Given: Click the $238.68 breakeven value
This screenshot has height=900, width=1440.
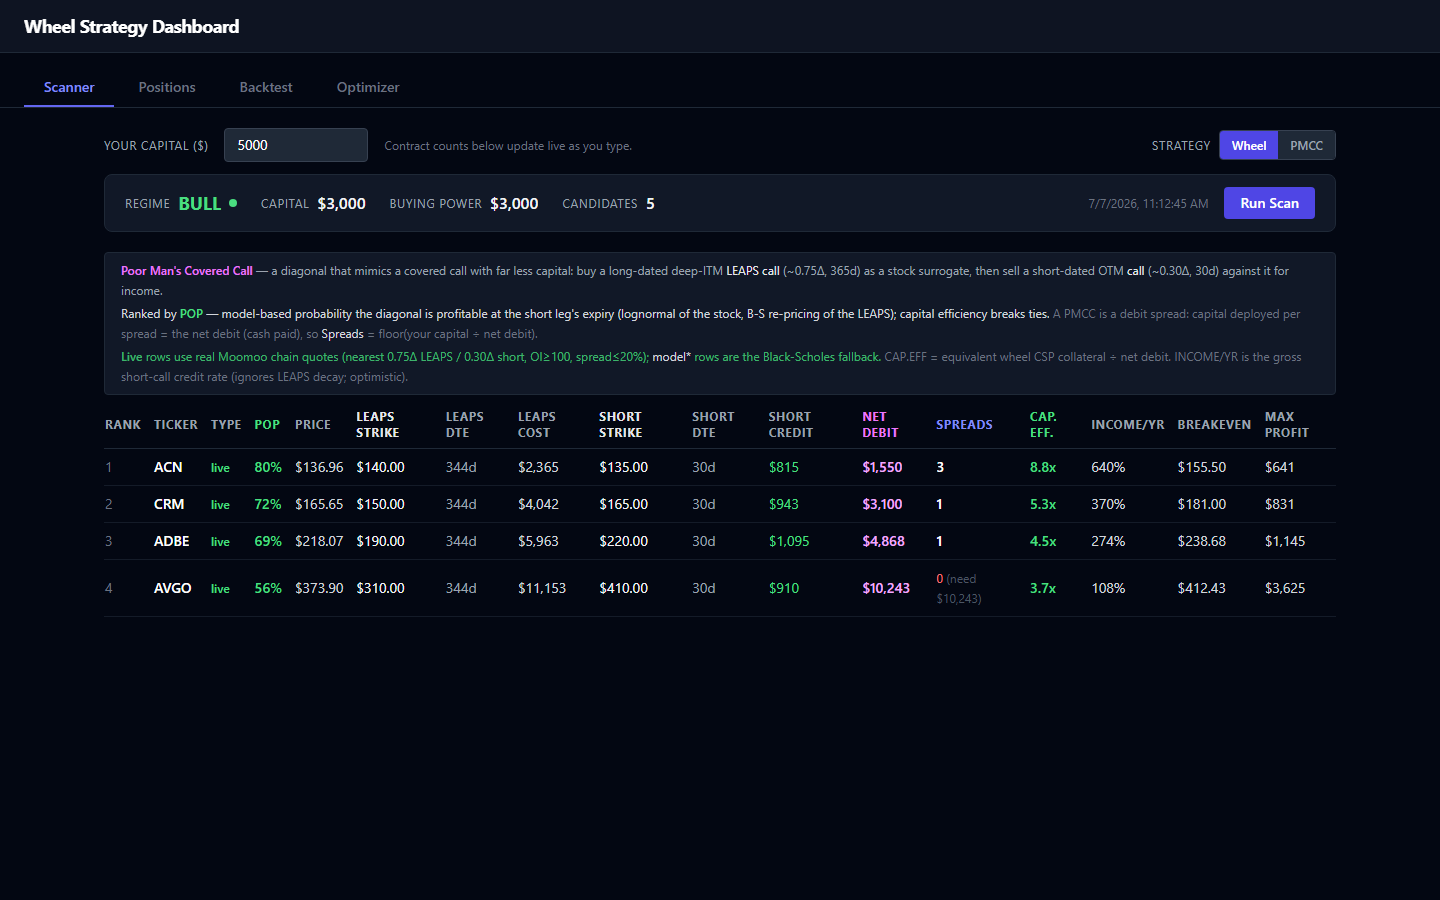Looking at the screenshot, I should pyautogui.click(x=1201, y=541).
